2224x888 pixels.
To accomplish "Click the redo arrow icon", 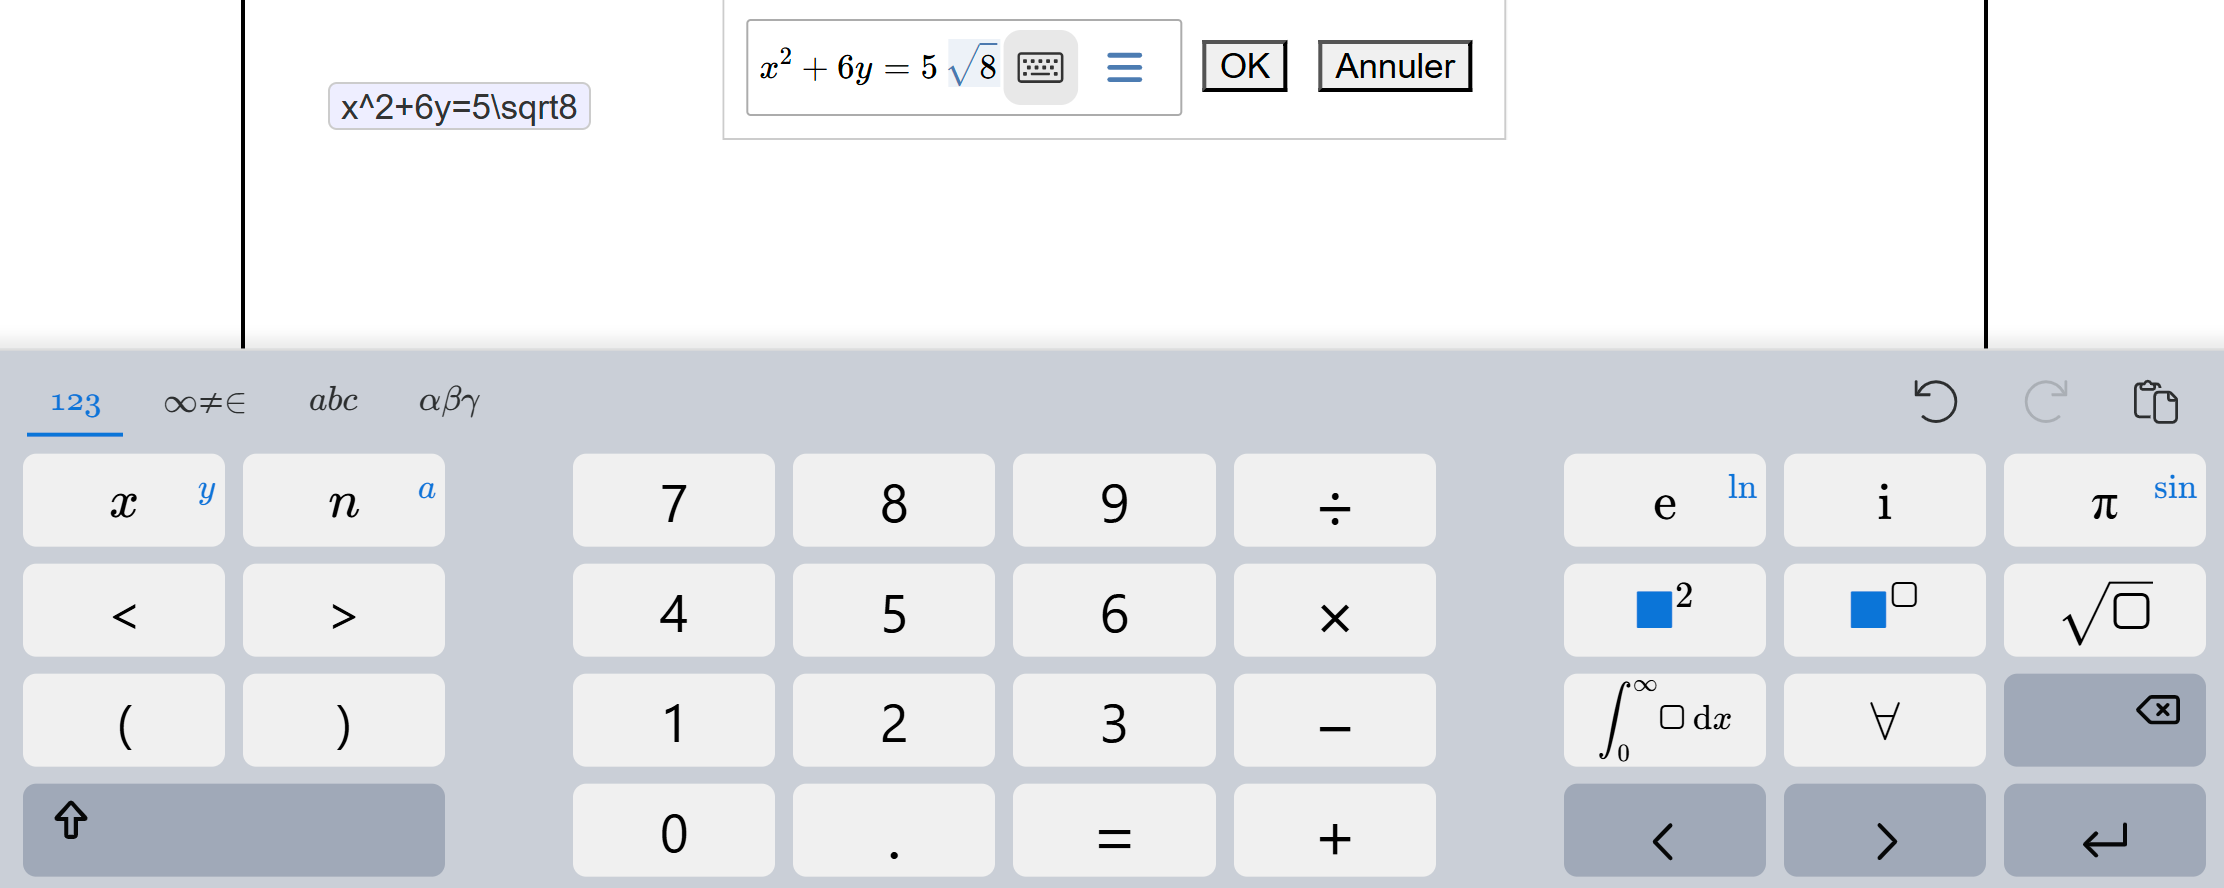I will pos(2045,402).
